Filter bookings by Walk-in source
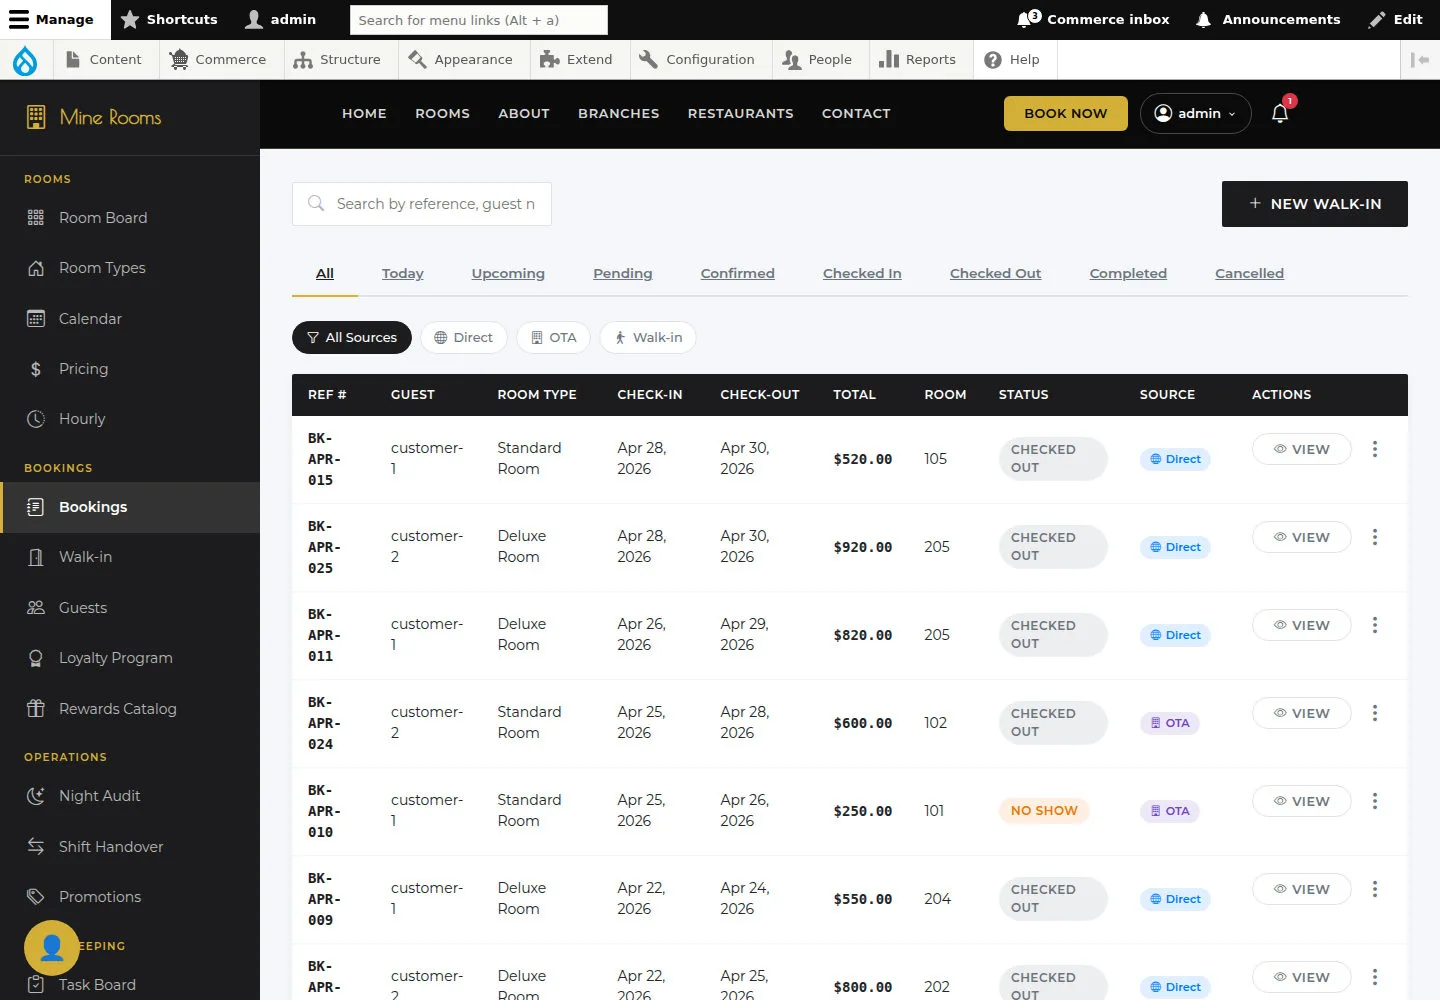 point(648,338)
